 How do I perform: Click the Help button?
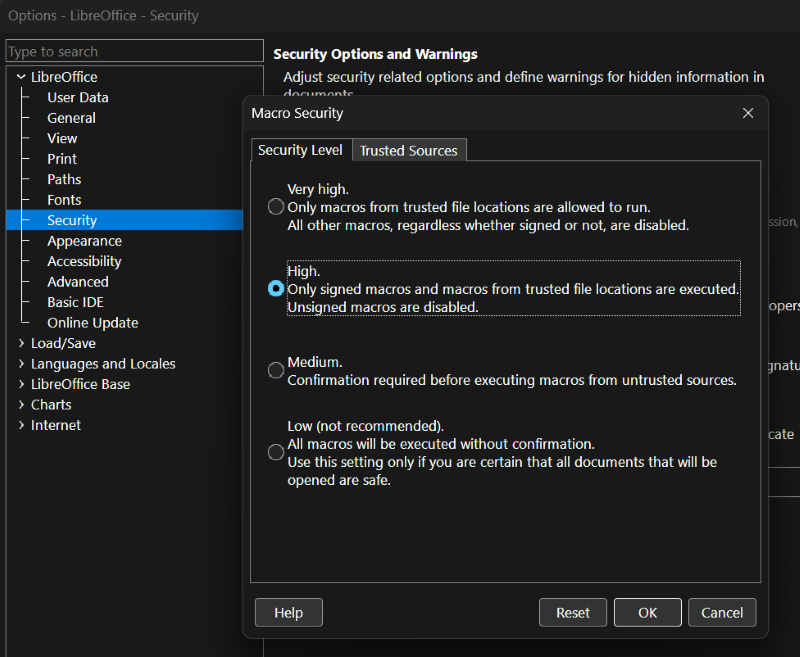pos(289,612)
